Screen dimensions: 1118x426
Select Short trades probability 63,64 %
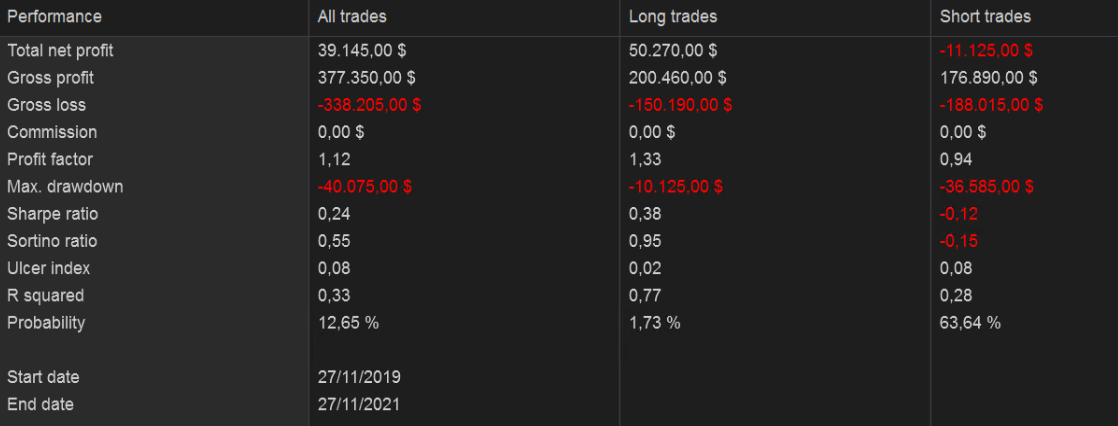[970, 323]
